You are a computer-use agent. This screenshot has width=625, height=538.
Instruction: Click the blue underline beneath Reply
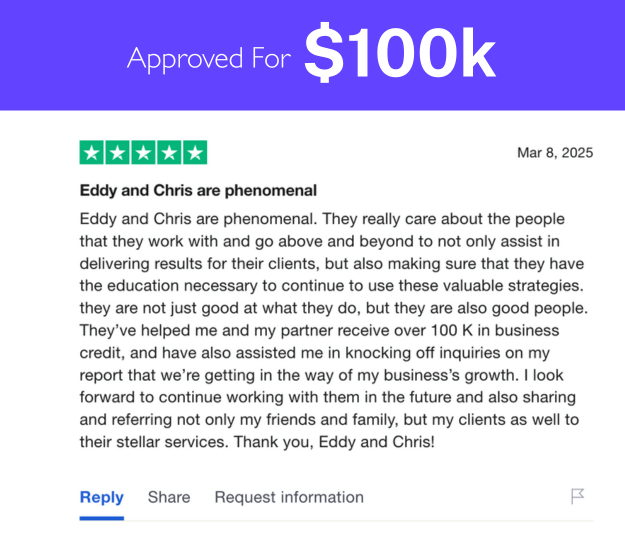(102, 518)
